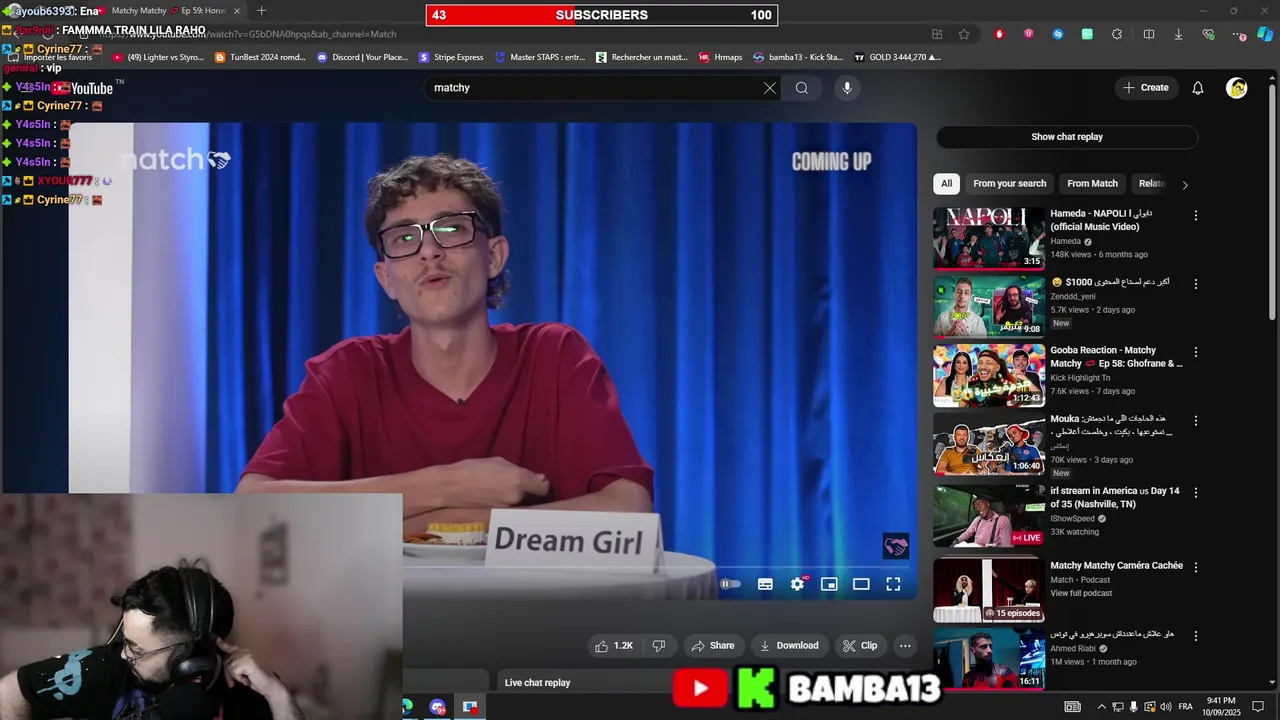
Task: Switch the player to theater mode
Action: point(861,584)
